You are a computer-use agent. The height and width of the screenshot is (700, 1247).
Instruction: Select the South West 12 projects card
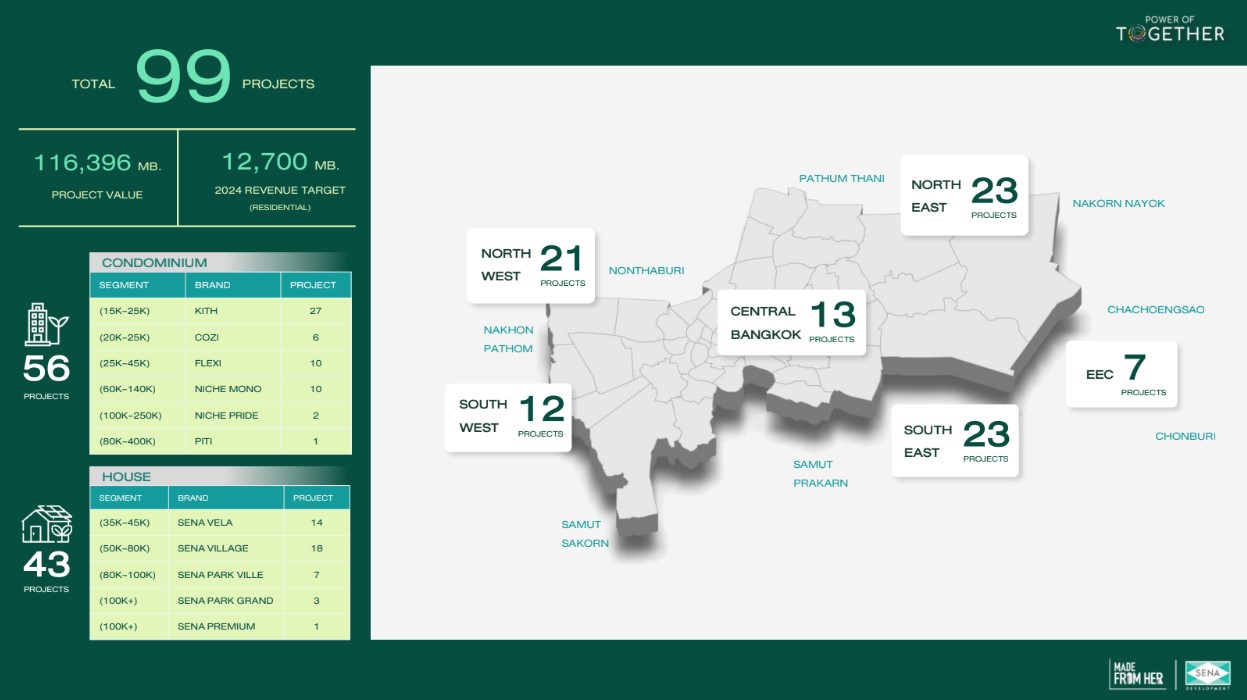[508, 417]
